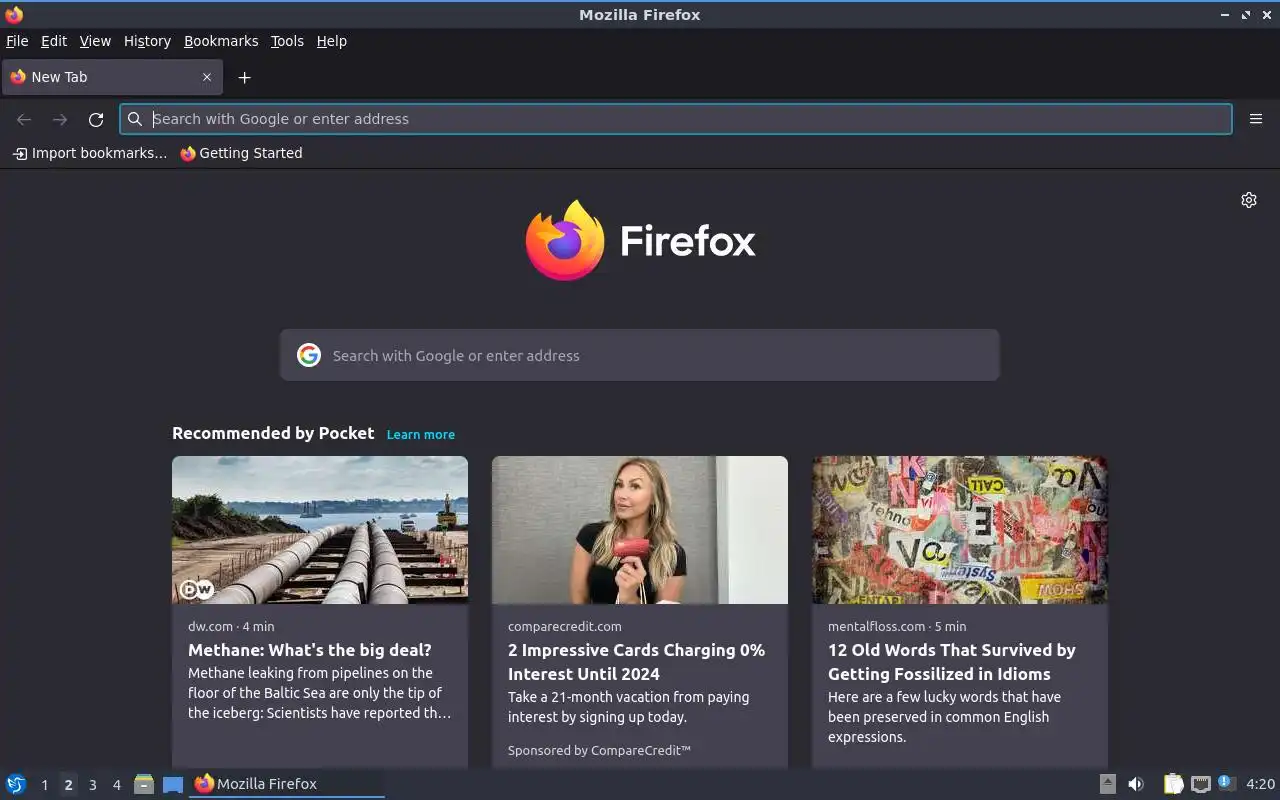Maximize the Firefox window
Viewport: 1280px width, 800px height.
pos(1246,15)
